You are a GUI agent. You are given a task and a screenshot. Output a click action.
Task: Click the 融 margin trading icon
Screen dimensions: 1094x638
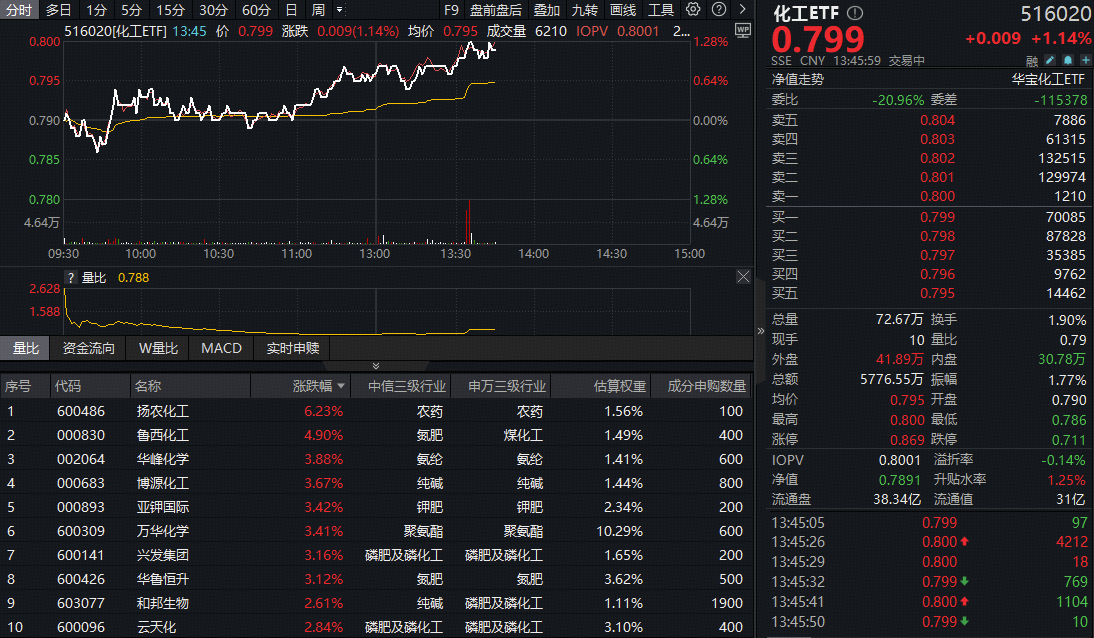point(1031,61)
